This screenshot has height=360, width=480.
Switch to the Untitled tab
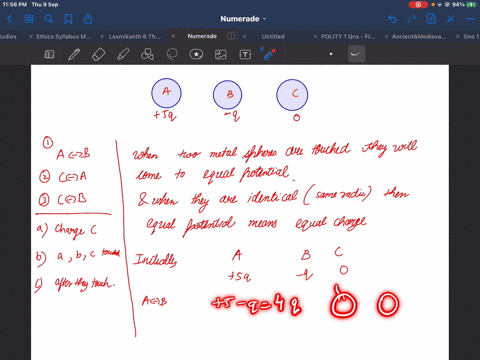click(273, 37)
